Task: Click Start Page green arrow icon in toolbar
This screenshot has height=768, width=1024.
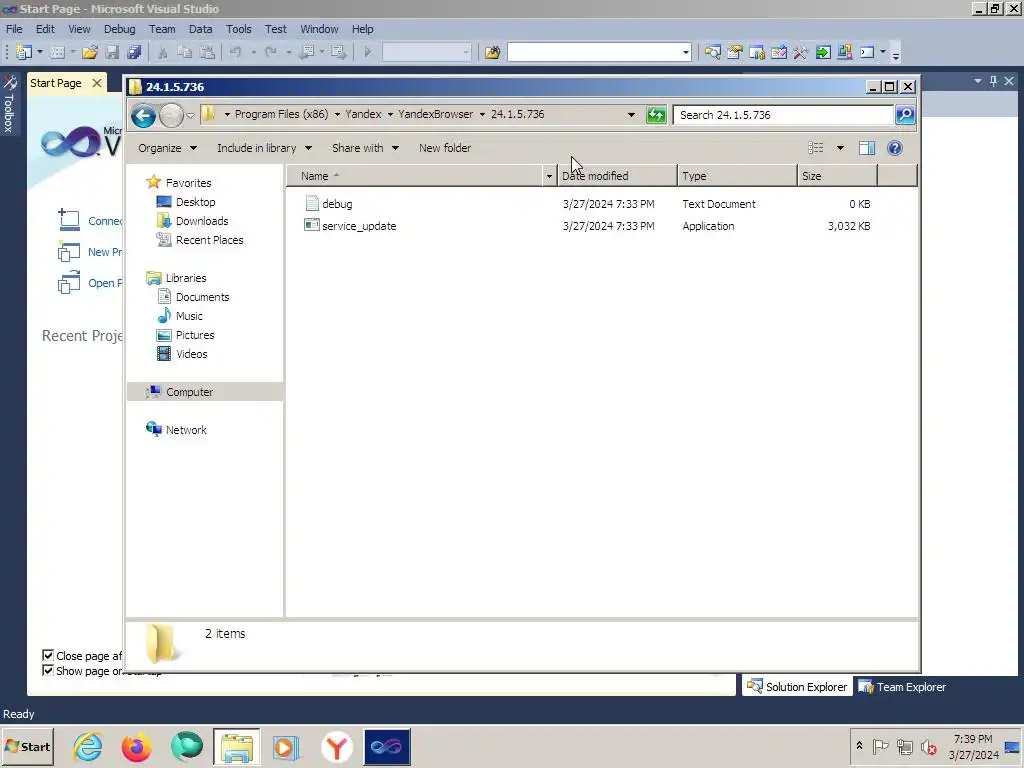Action: point(823,52)
